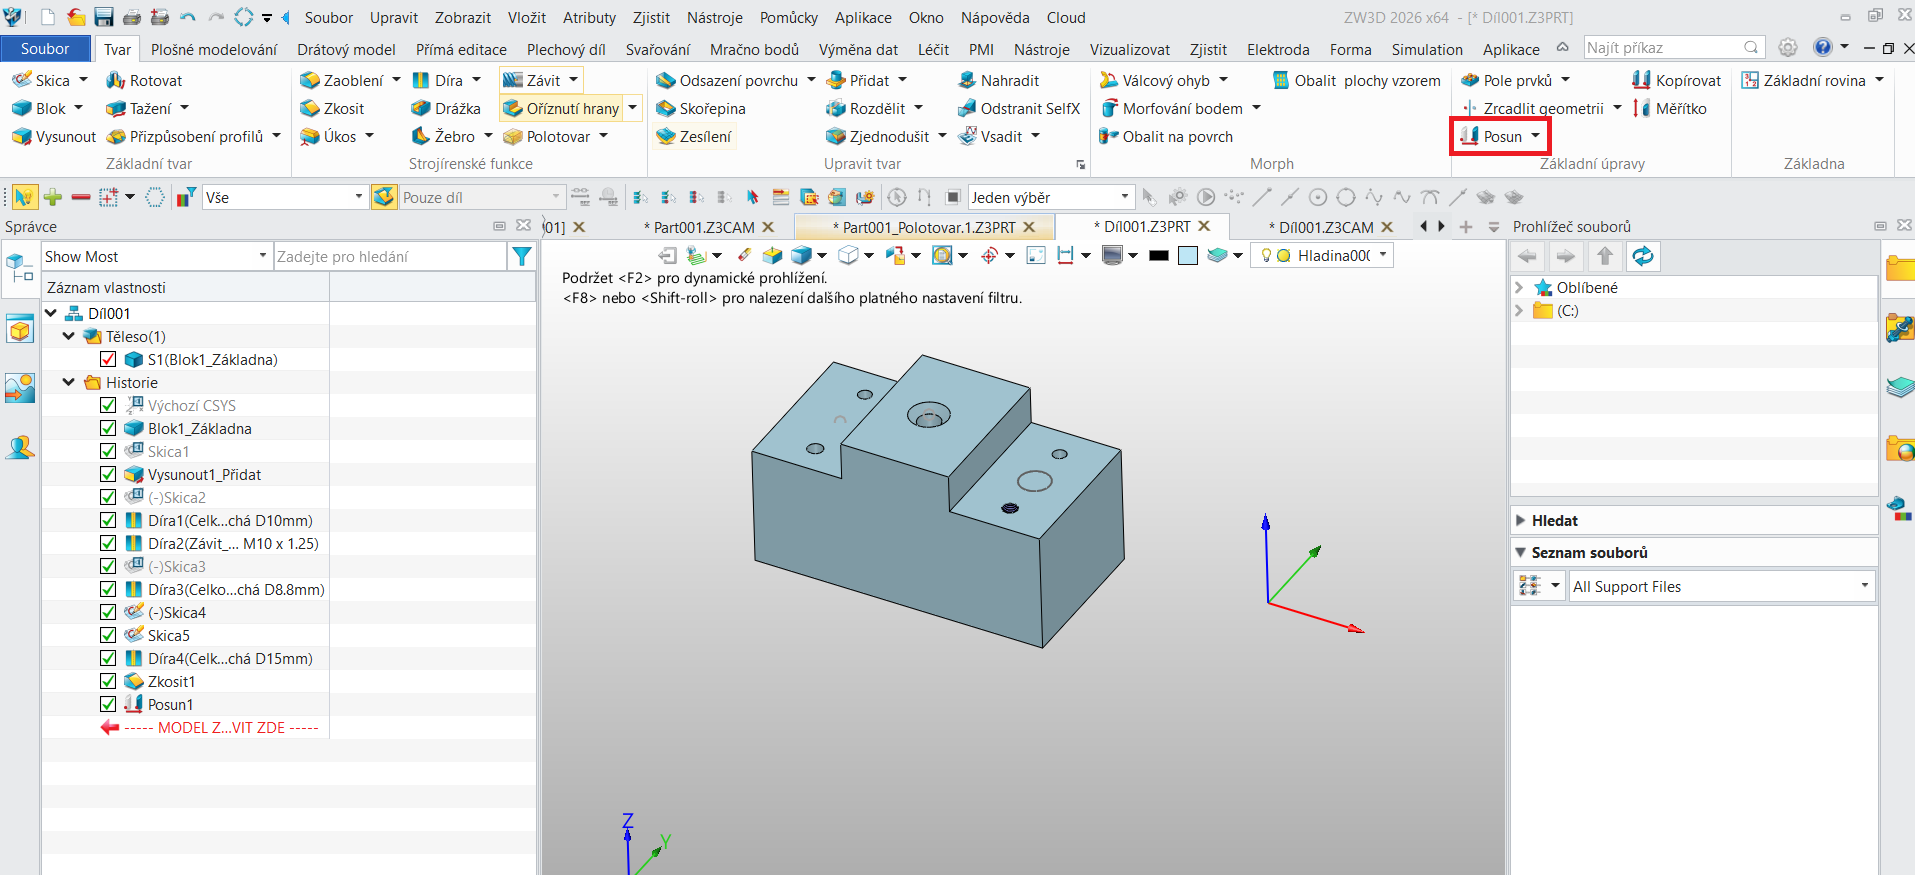
Task: Toggle the Posun1 feature checkbox
Action: [x=108, y=704]
